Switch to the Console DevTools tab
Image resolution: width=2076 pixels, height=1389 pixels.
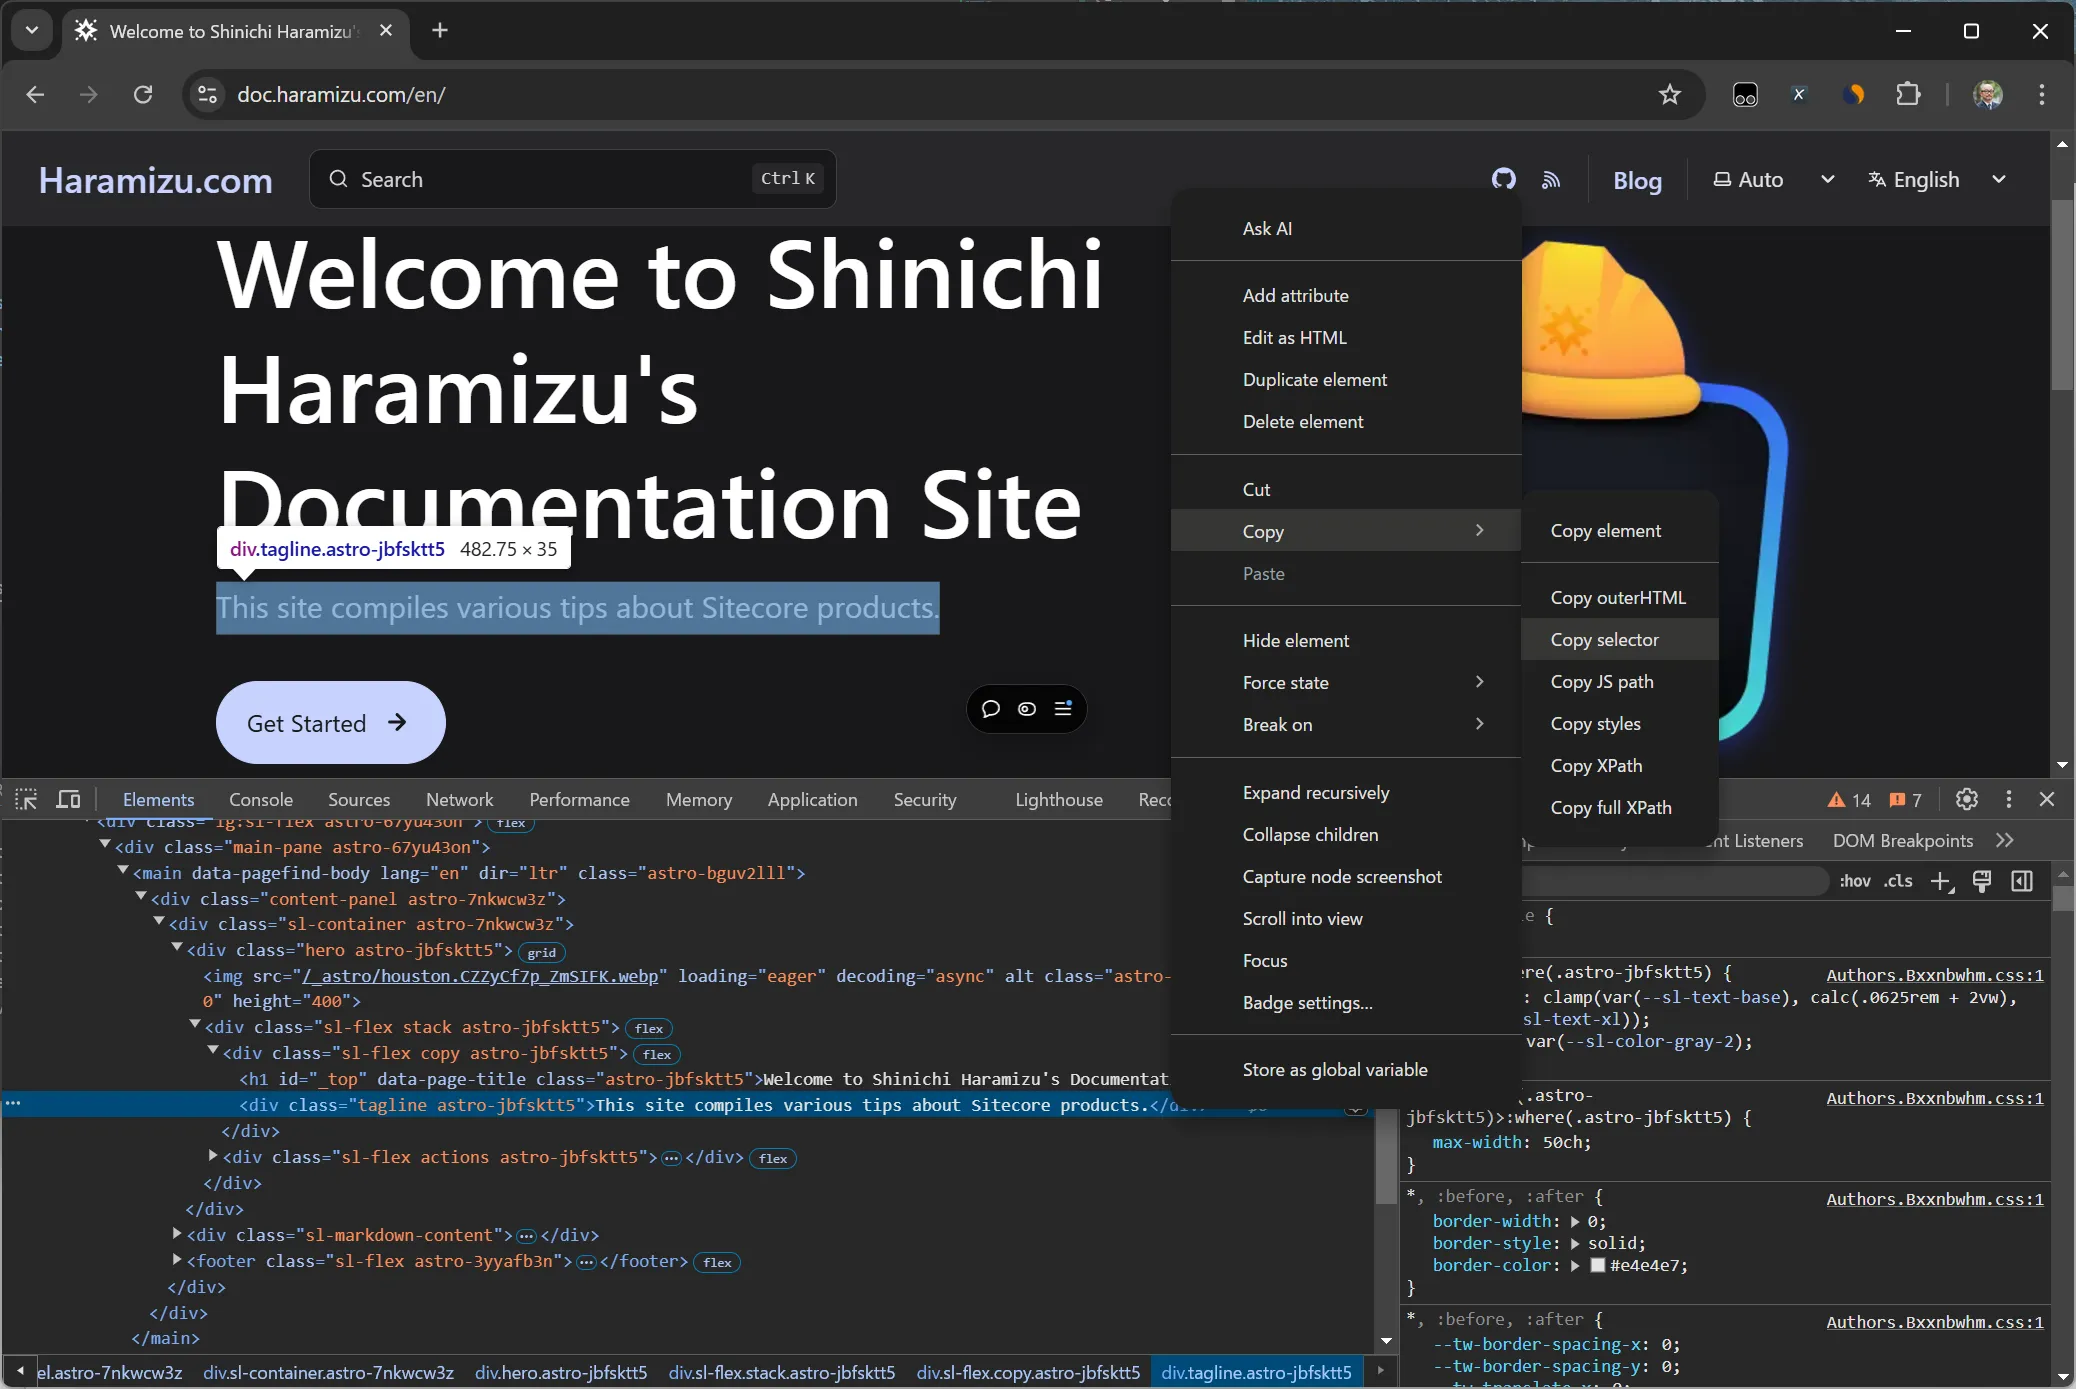260,798
